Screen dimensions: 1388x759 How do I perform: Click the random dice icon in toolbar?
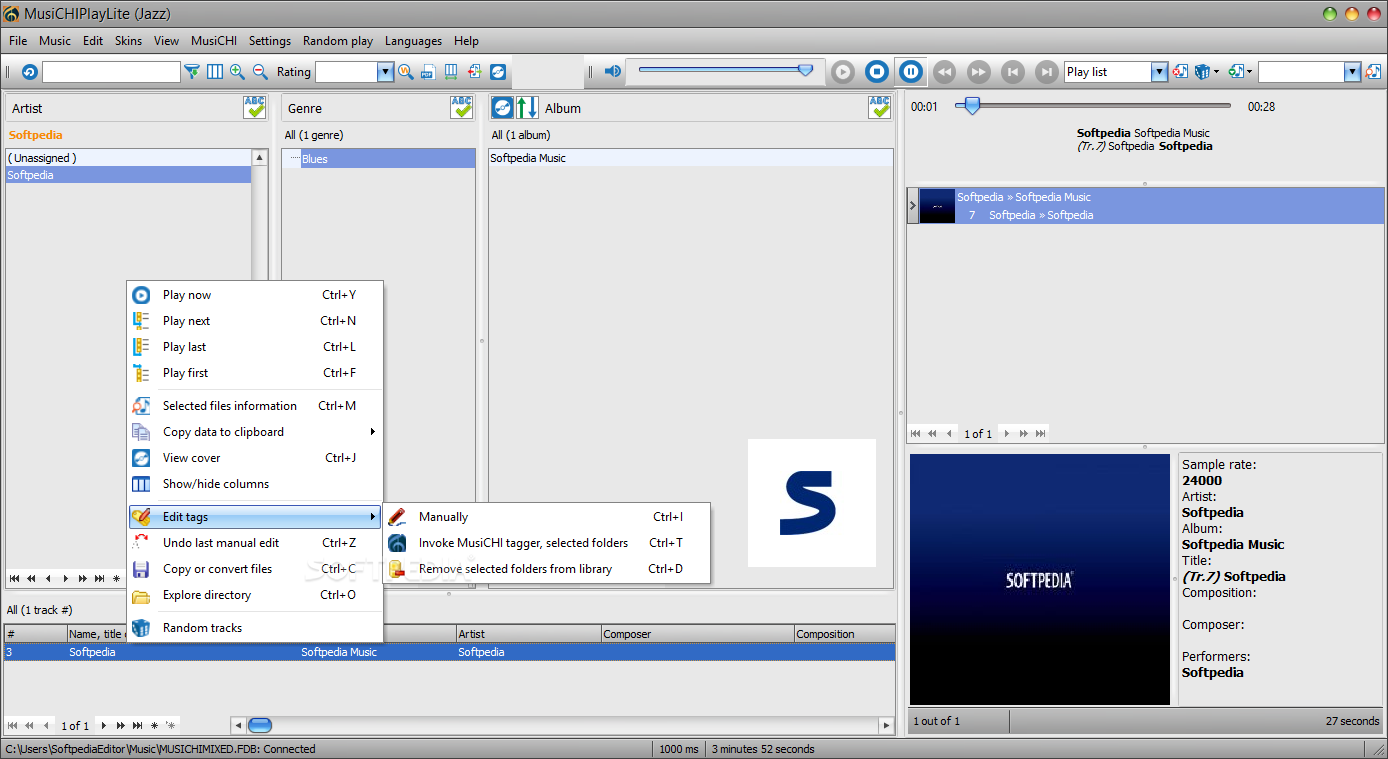pos(1202,72)
